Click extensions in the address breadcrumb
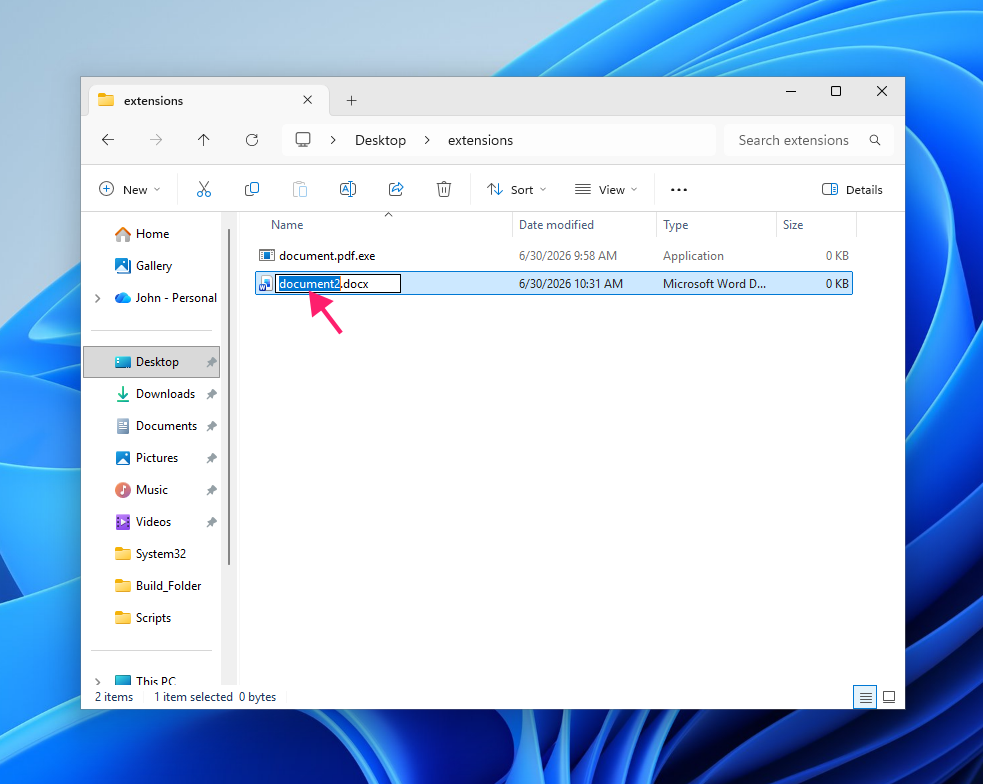The image size is (983, 784). pos(480,140)
